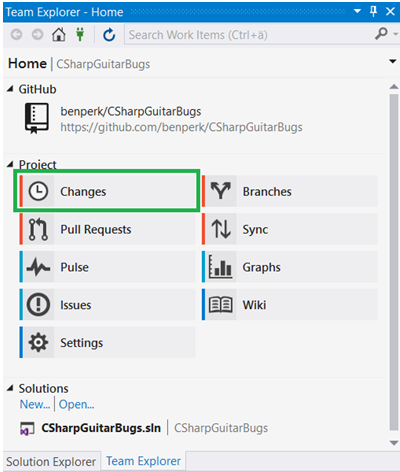Click the Home icon in the toolbar
The width and height of the screenshot is (400, 472).
(59, 34)
